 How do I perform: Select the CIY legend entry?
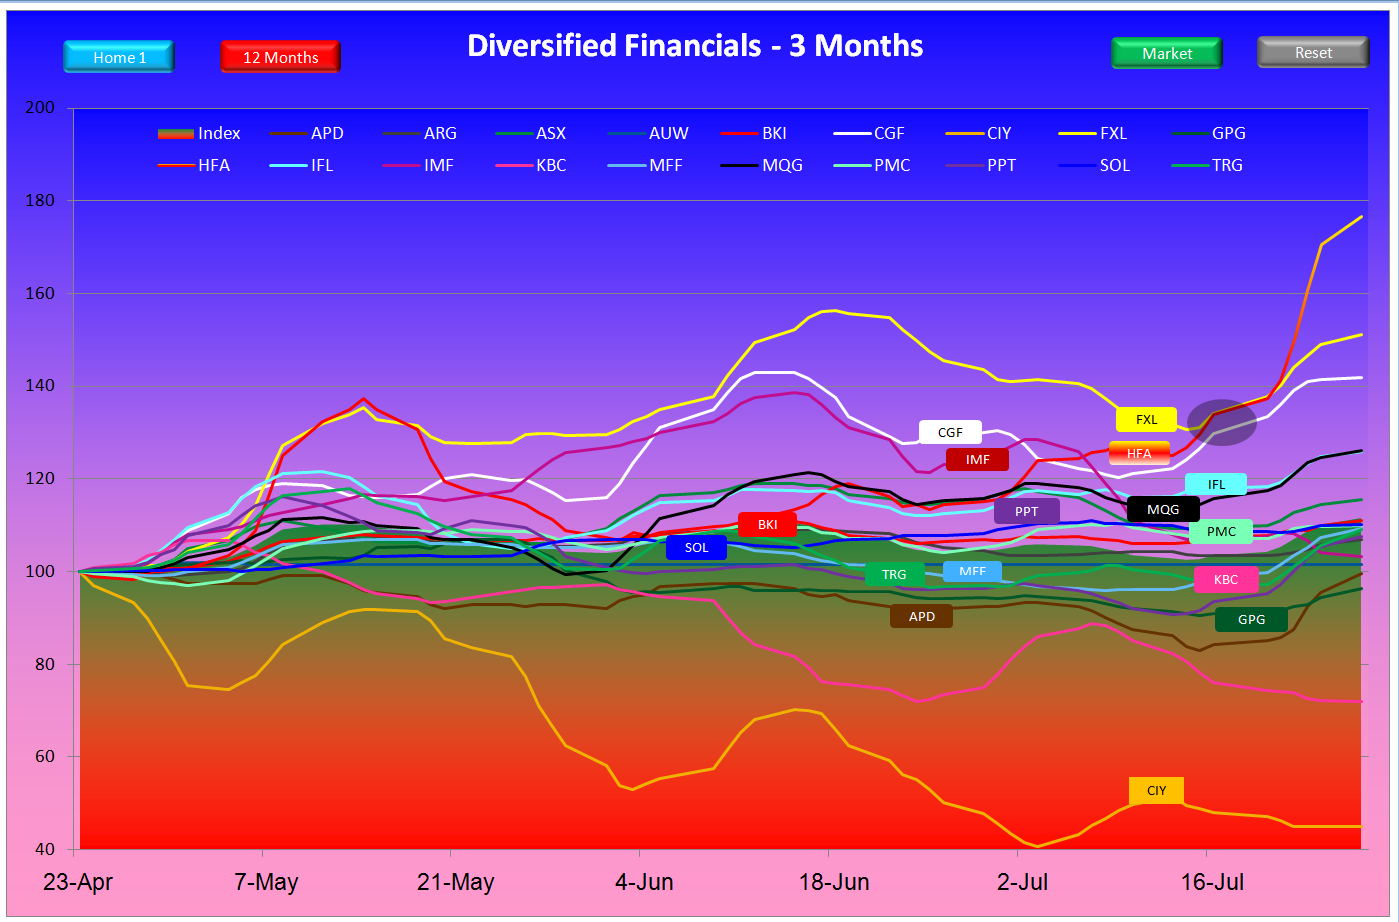point(979,133)
